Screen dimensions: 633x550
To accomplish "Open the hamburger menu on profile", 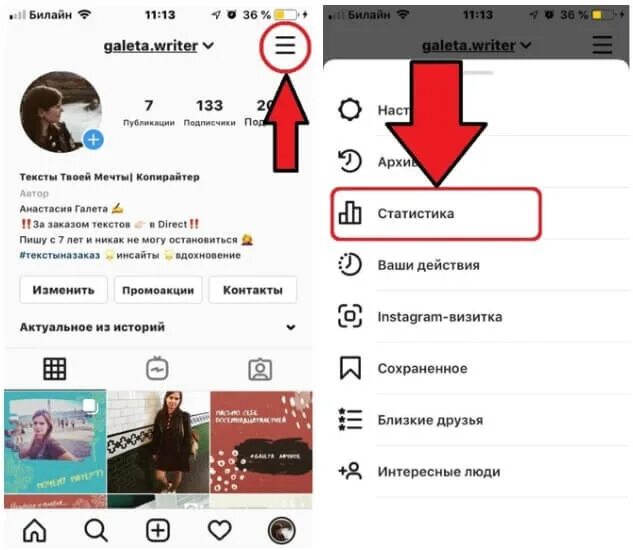I will point(285,45).
